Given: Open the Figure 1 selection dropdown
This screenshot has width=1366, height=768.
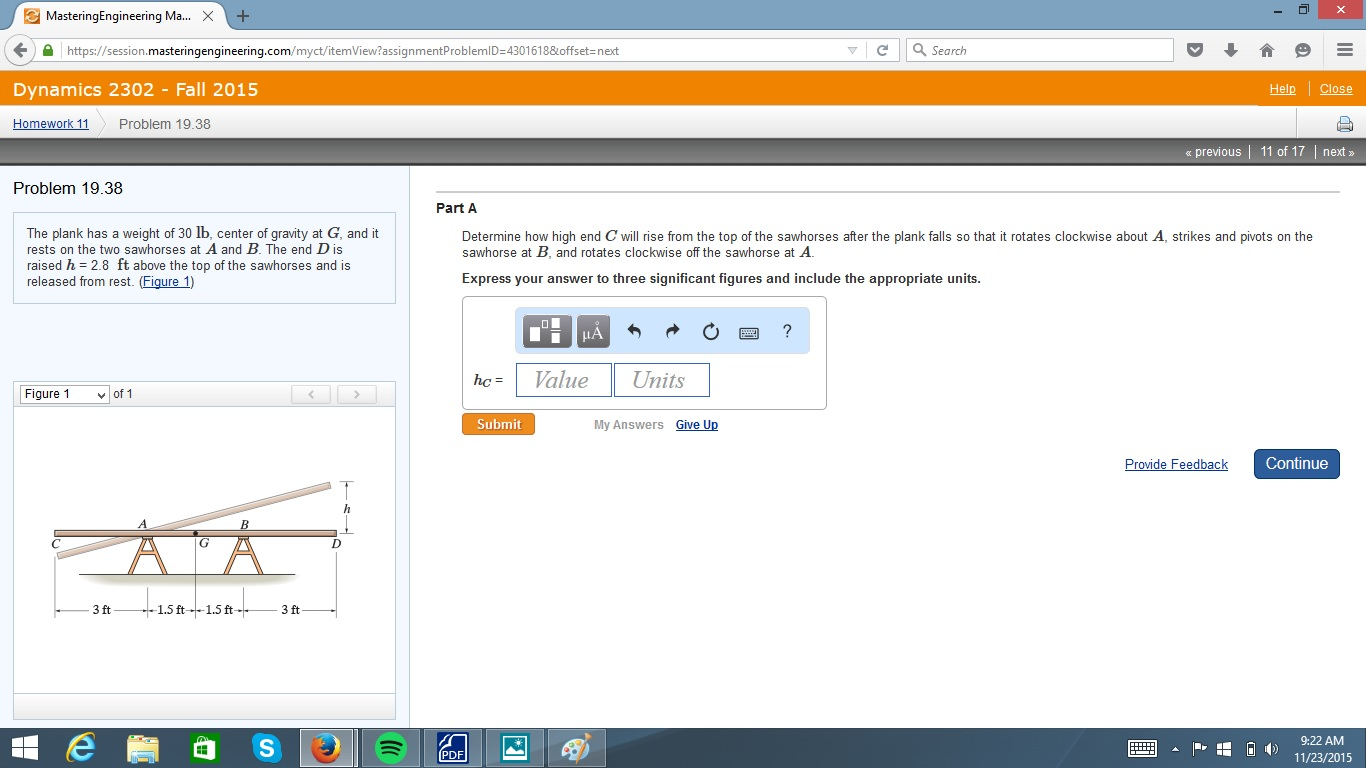Looking at the screenshot, I should (63, 394).
